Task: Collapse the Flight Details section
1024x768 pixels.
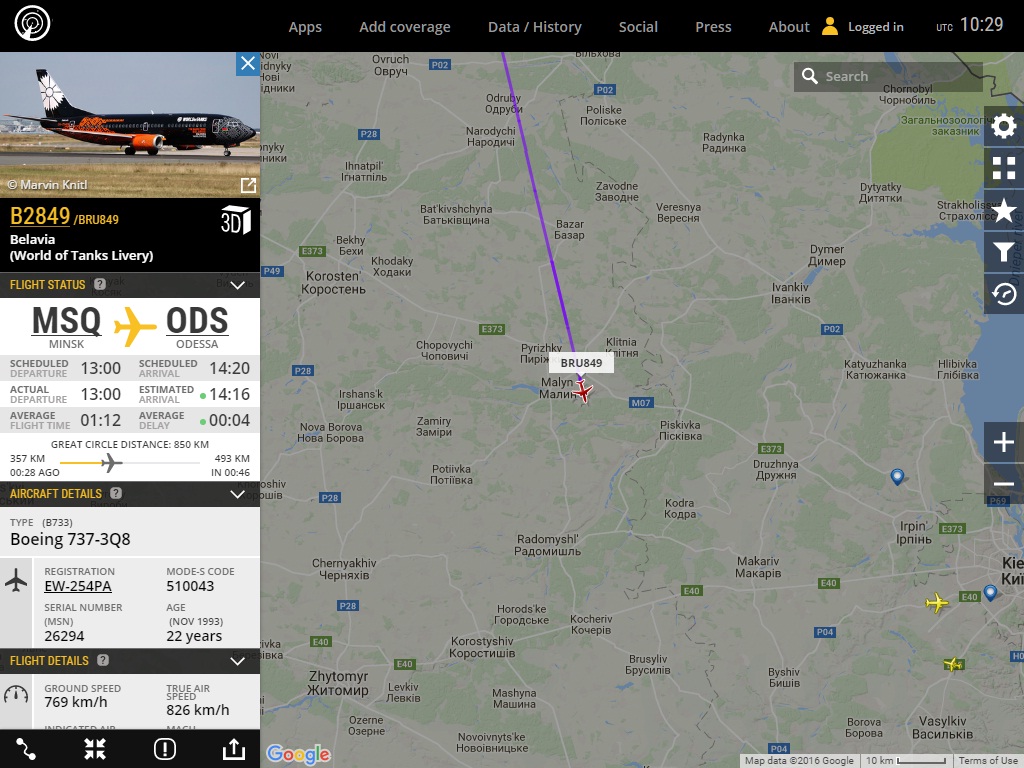Action: pos(238,661)
